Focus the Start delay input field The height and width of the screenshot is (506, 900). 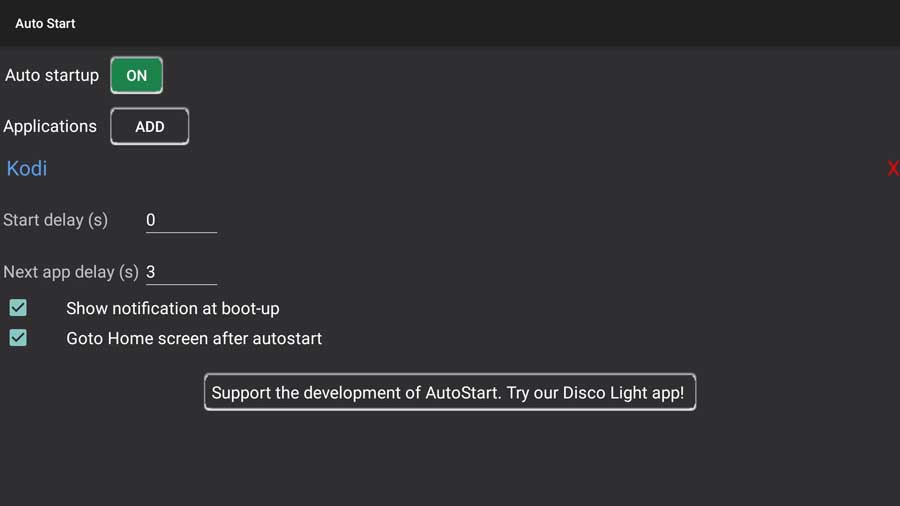[x=181, y=220]
